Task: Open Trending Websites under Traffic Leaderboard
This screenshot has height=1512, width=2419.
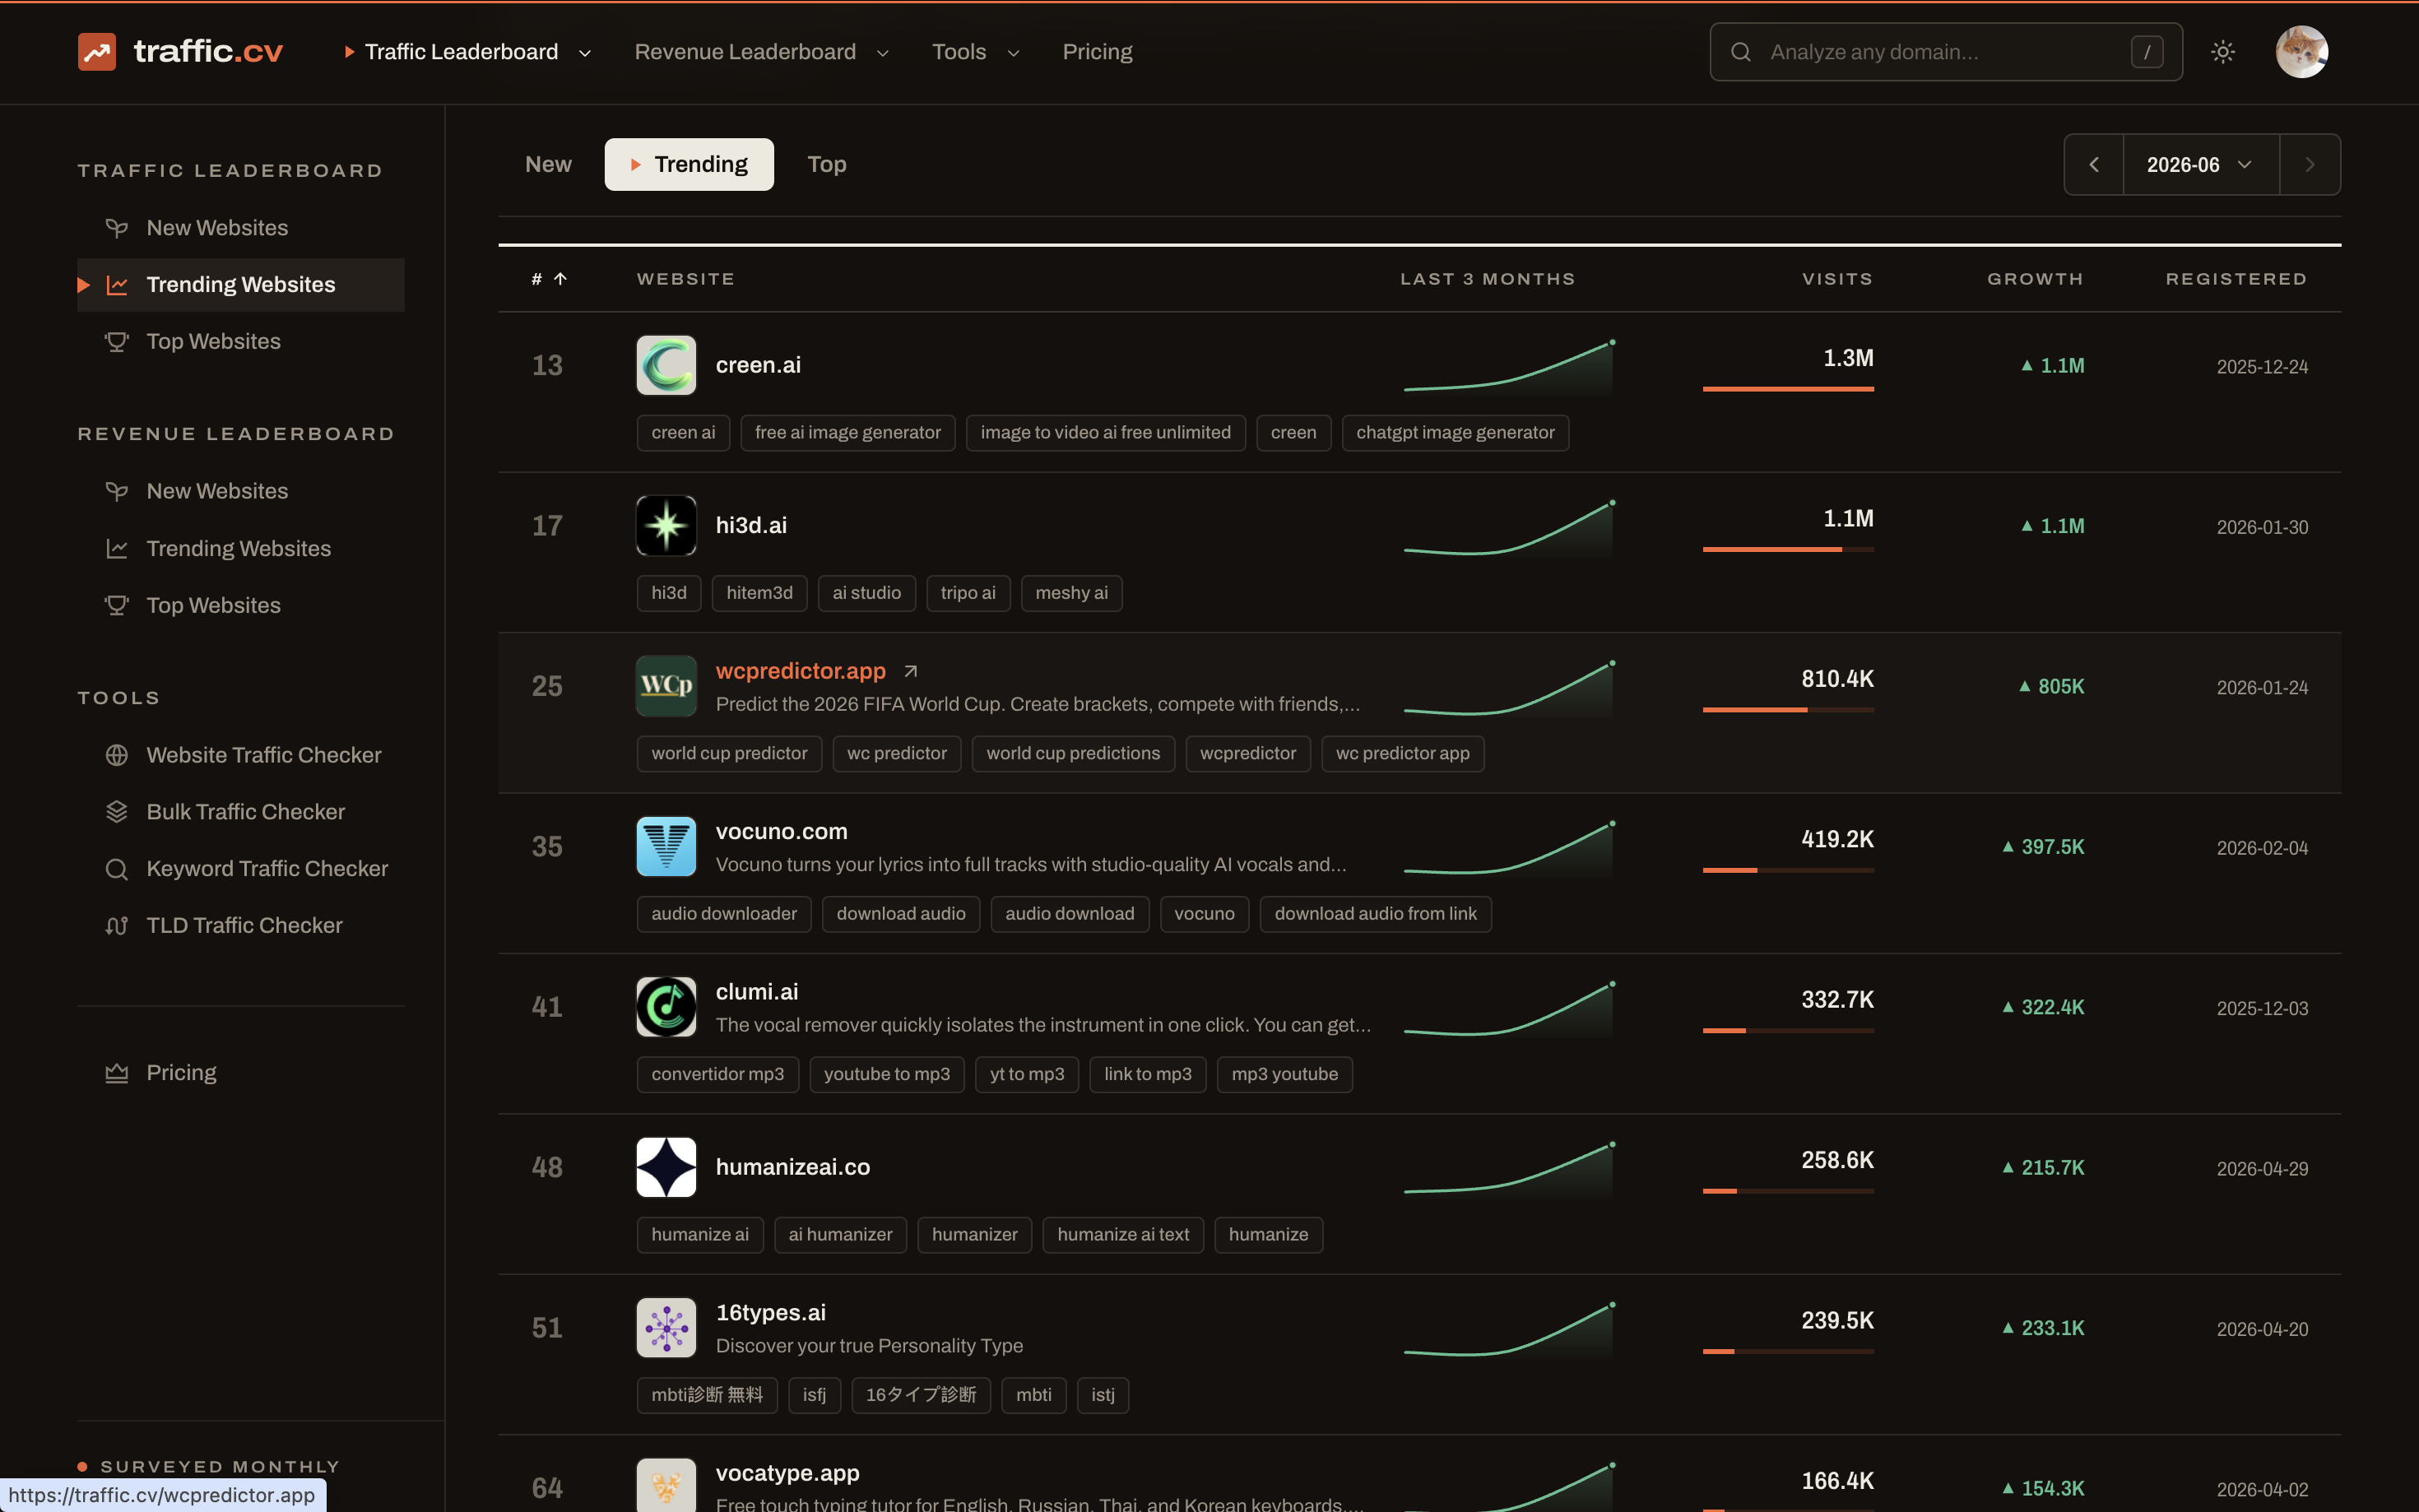Action: pos(241,285)
